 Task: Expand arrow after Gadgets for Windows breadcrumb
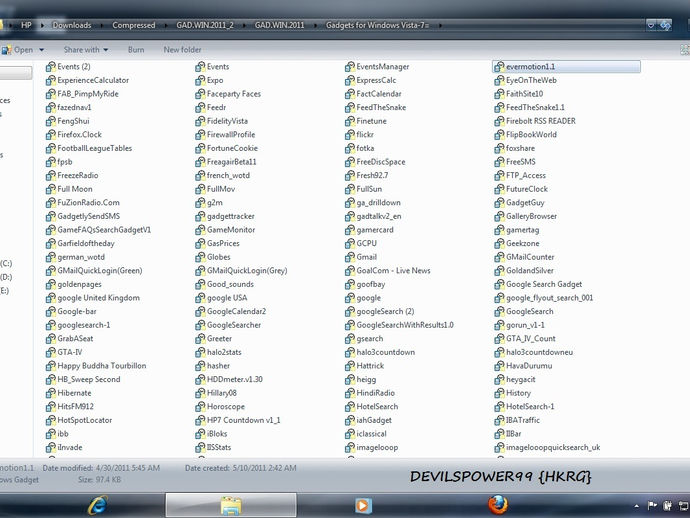tap(440, 25)
